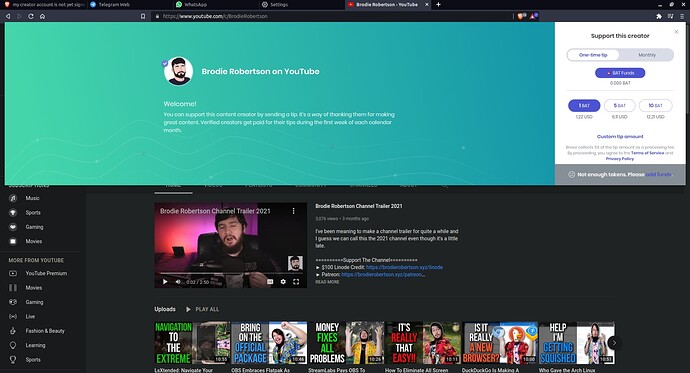Click trailer channel watermark avatar
Screen dimensions: 690x373
tap(295, 263)
